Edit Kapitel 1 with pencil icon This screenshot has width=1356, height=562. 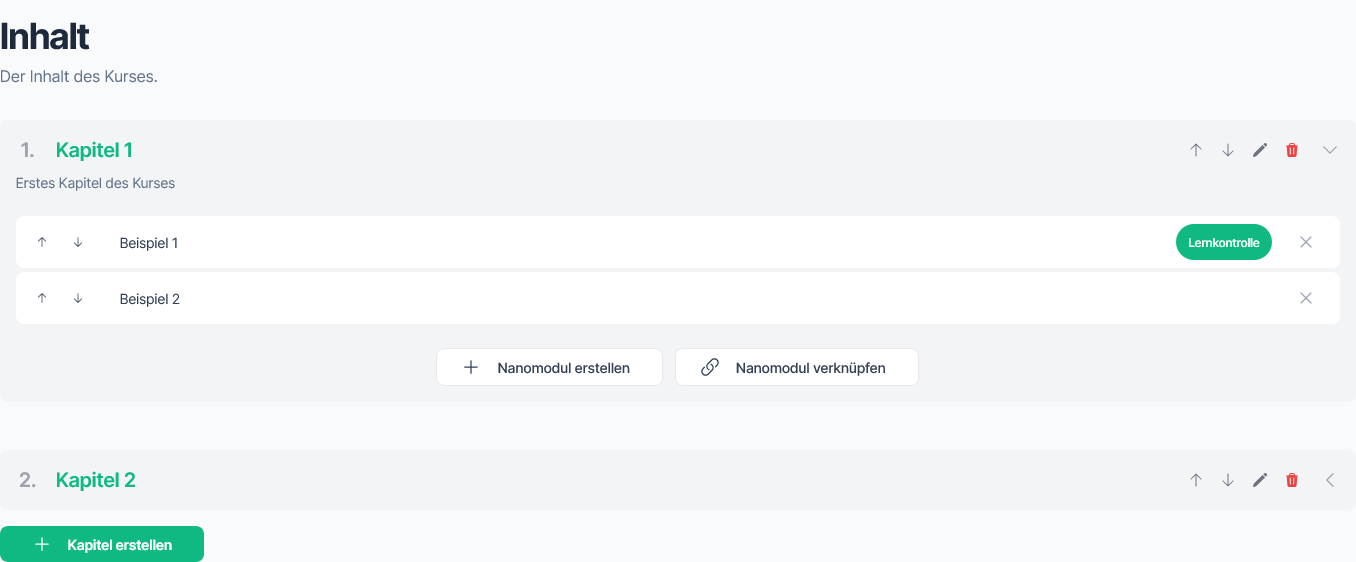[x=1260, y=150]
